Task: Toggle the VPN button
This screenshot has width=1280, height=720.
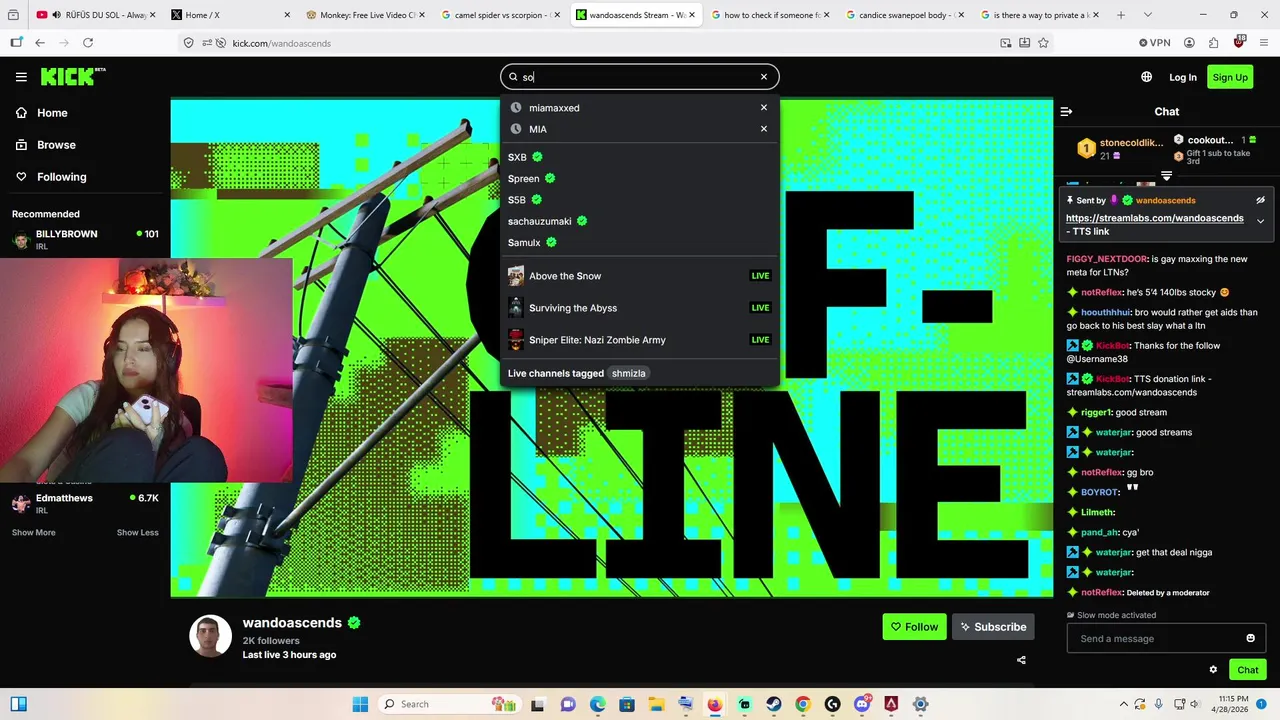Action: click(x=1154, y=43)
